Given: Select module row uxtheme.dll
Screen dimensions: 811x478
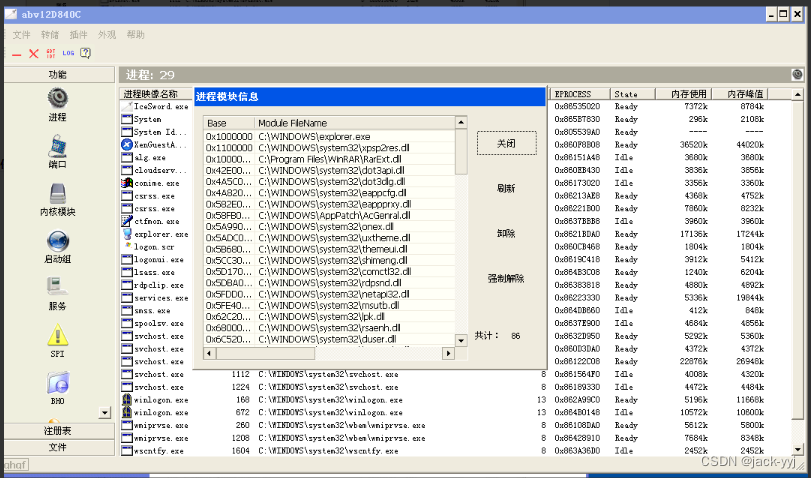Looking at the screenshot, I should click(329, 238).
